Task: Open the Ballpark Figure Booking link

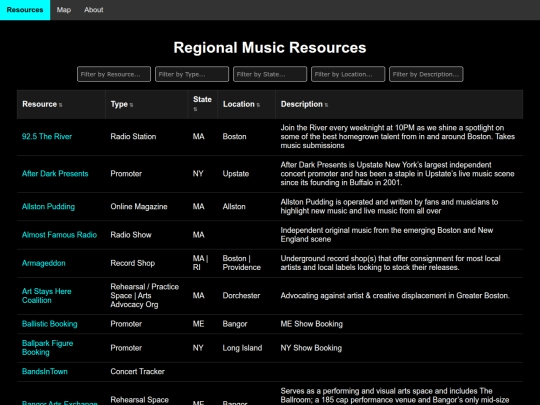Action: pos(48,348)
